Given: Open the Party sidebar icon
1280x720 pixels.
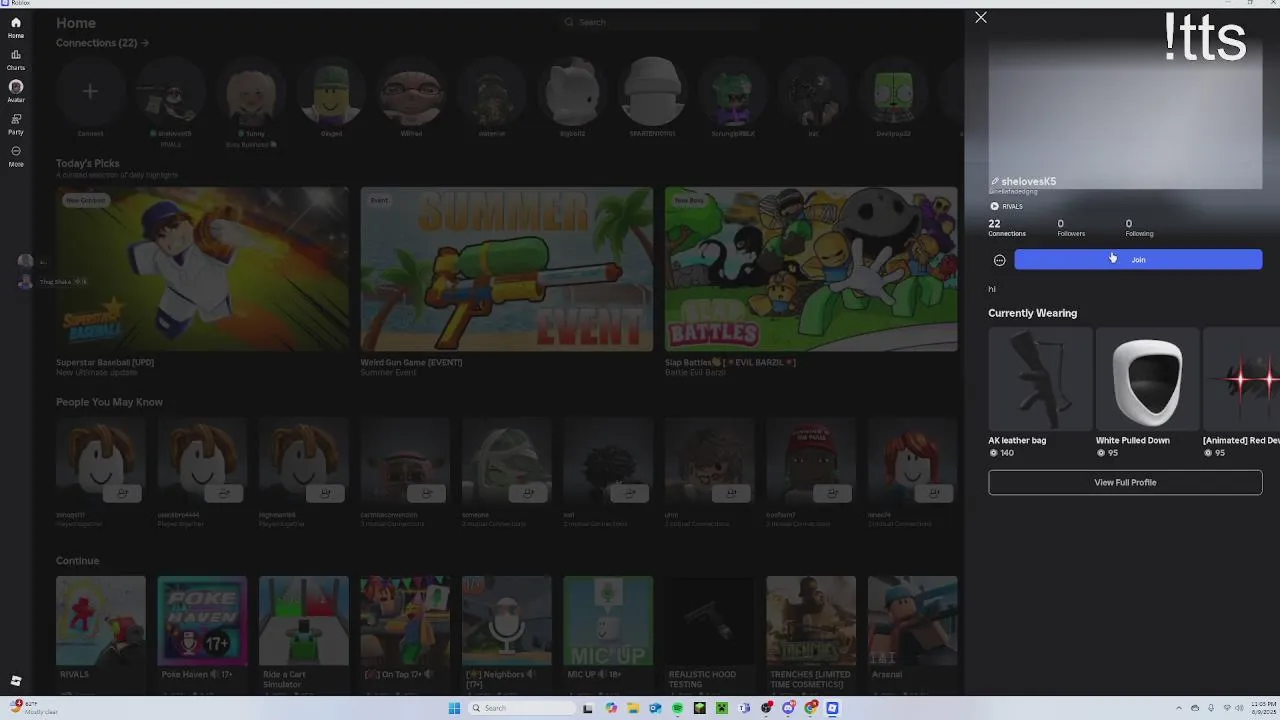Looking at the screenshot, I should coord(16,123).
